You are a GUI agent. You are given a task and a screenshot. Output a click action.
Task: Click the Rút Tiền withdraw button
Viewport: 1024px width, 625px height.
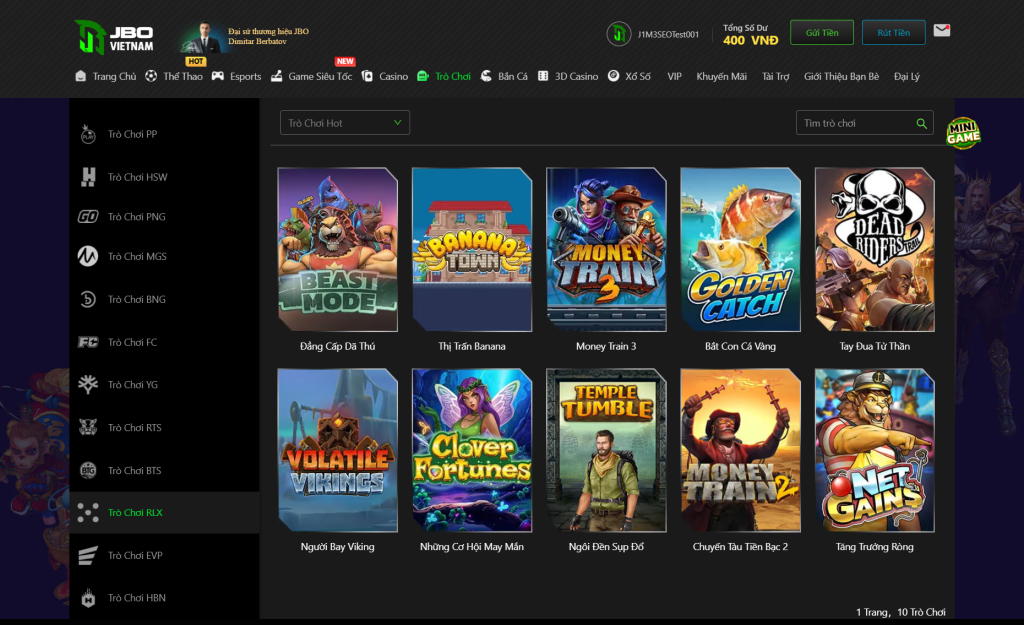(x=893, y=33)
